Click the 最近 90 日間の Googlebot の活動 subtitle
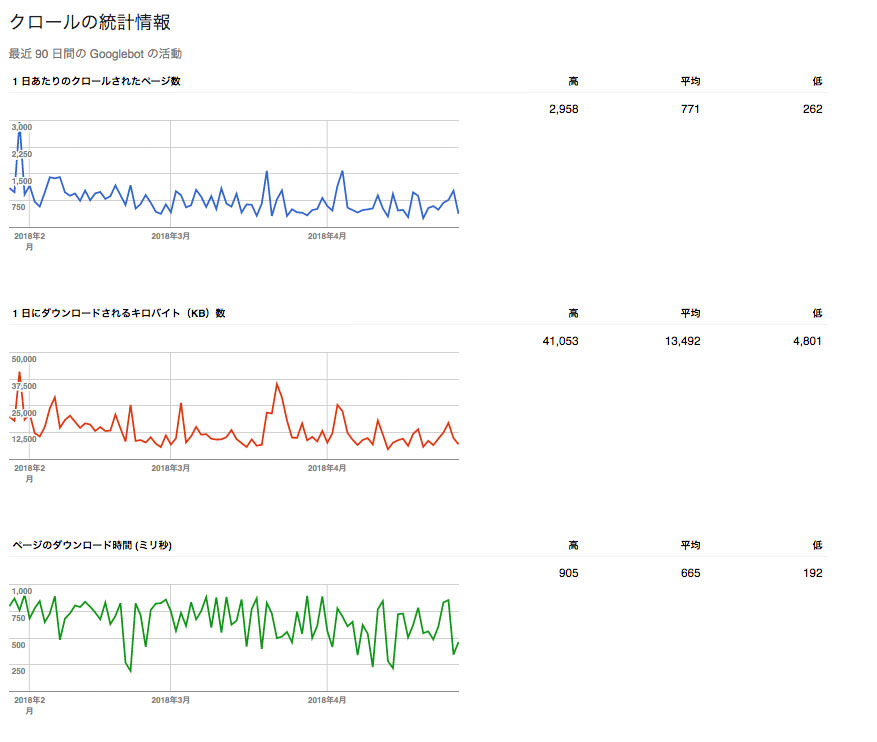The image size is (877, 742). 95,54
